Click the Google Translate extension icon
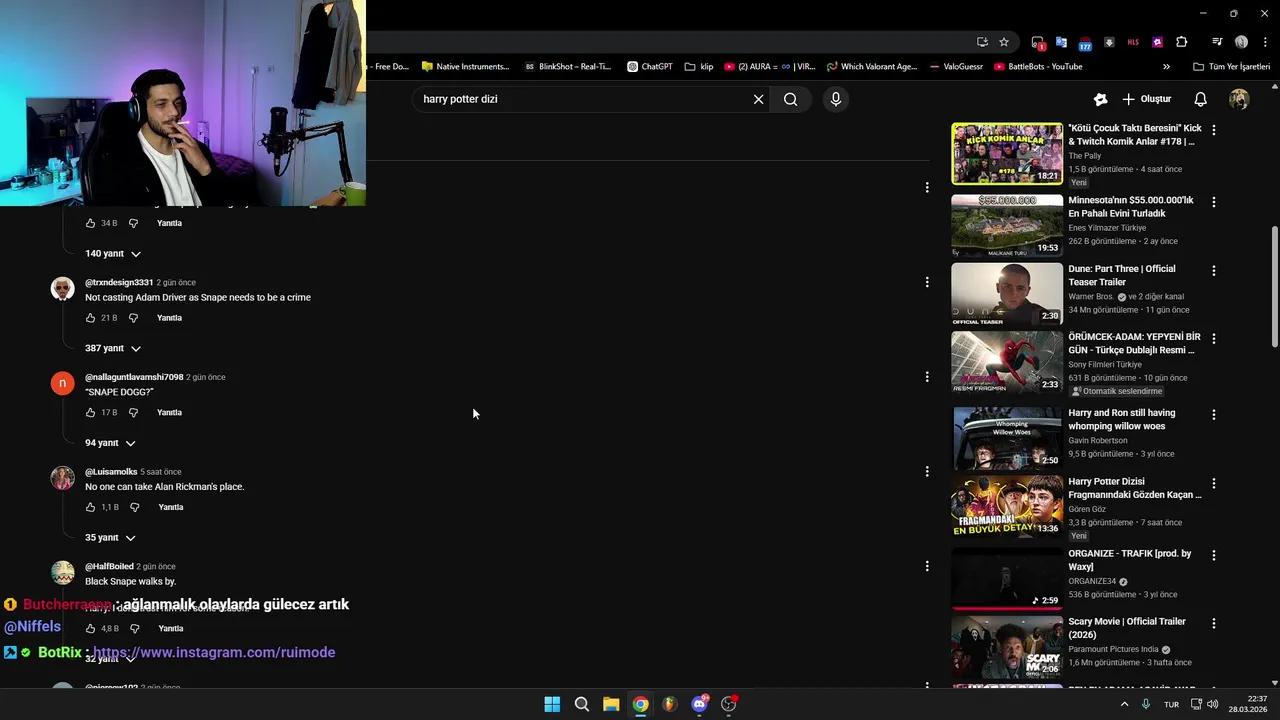 click(x=1061, y=42)
